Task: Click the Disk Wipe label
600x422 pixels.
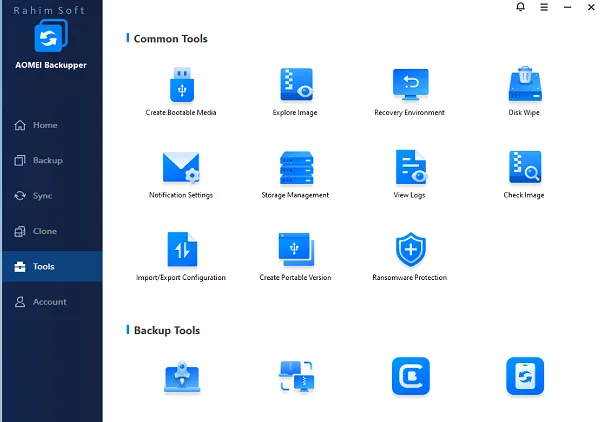Action: 524,112
